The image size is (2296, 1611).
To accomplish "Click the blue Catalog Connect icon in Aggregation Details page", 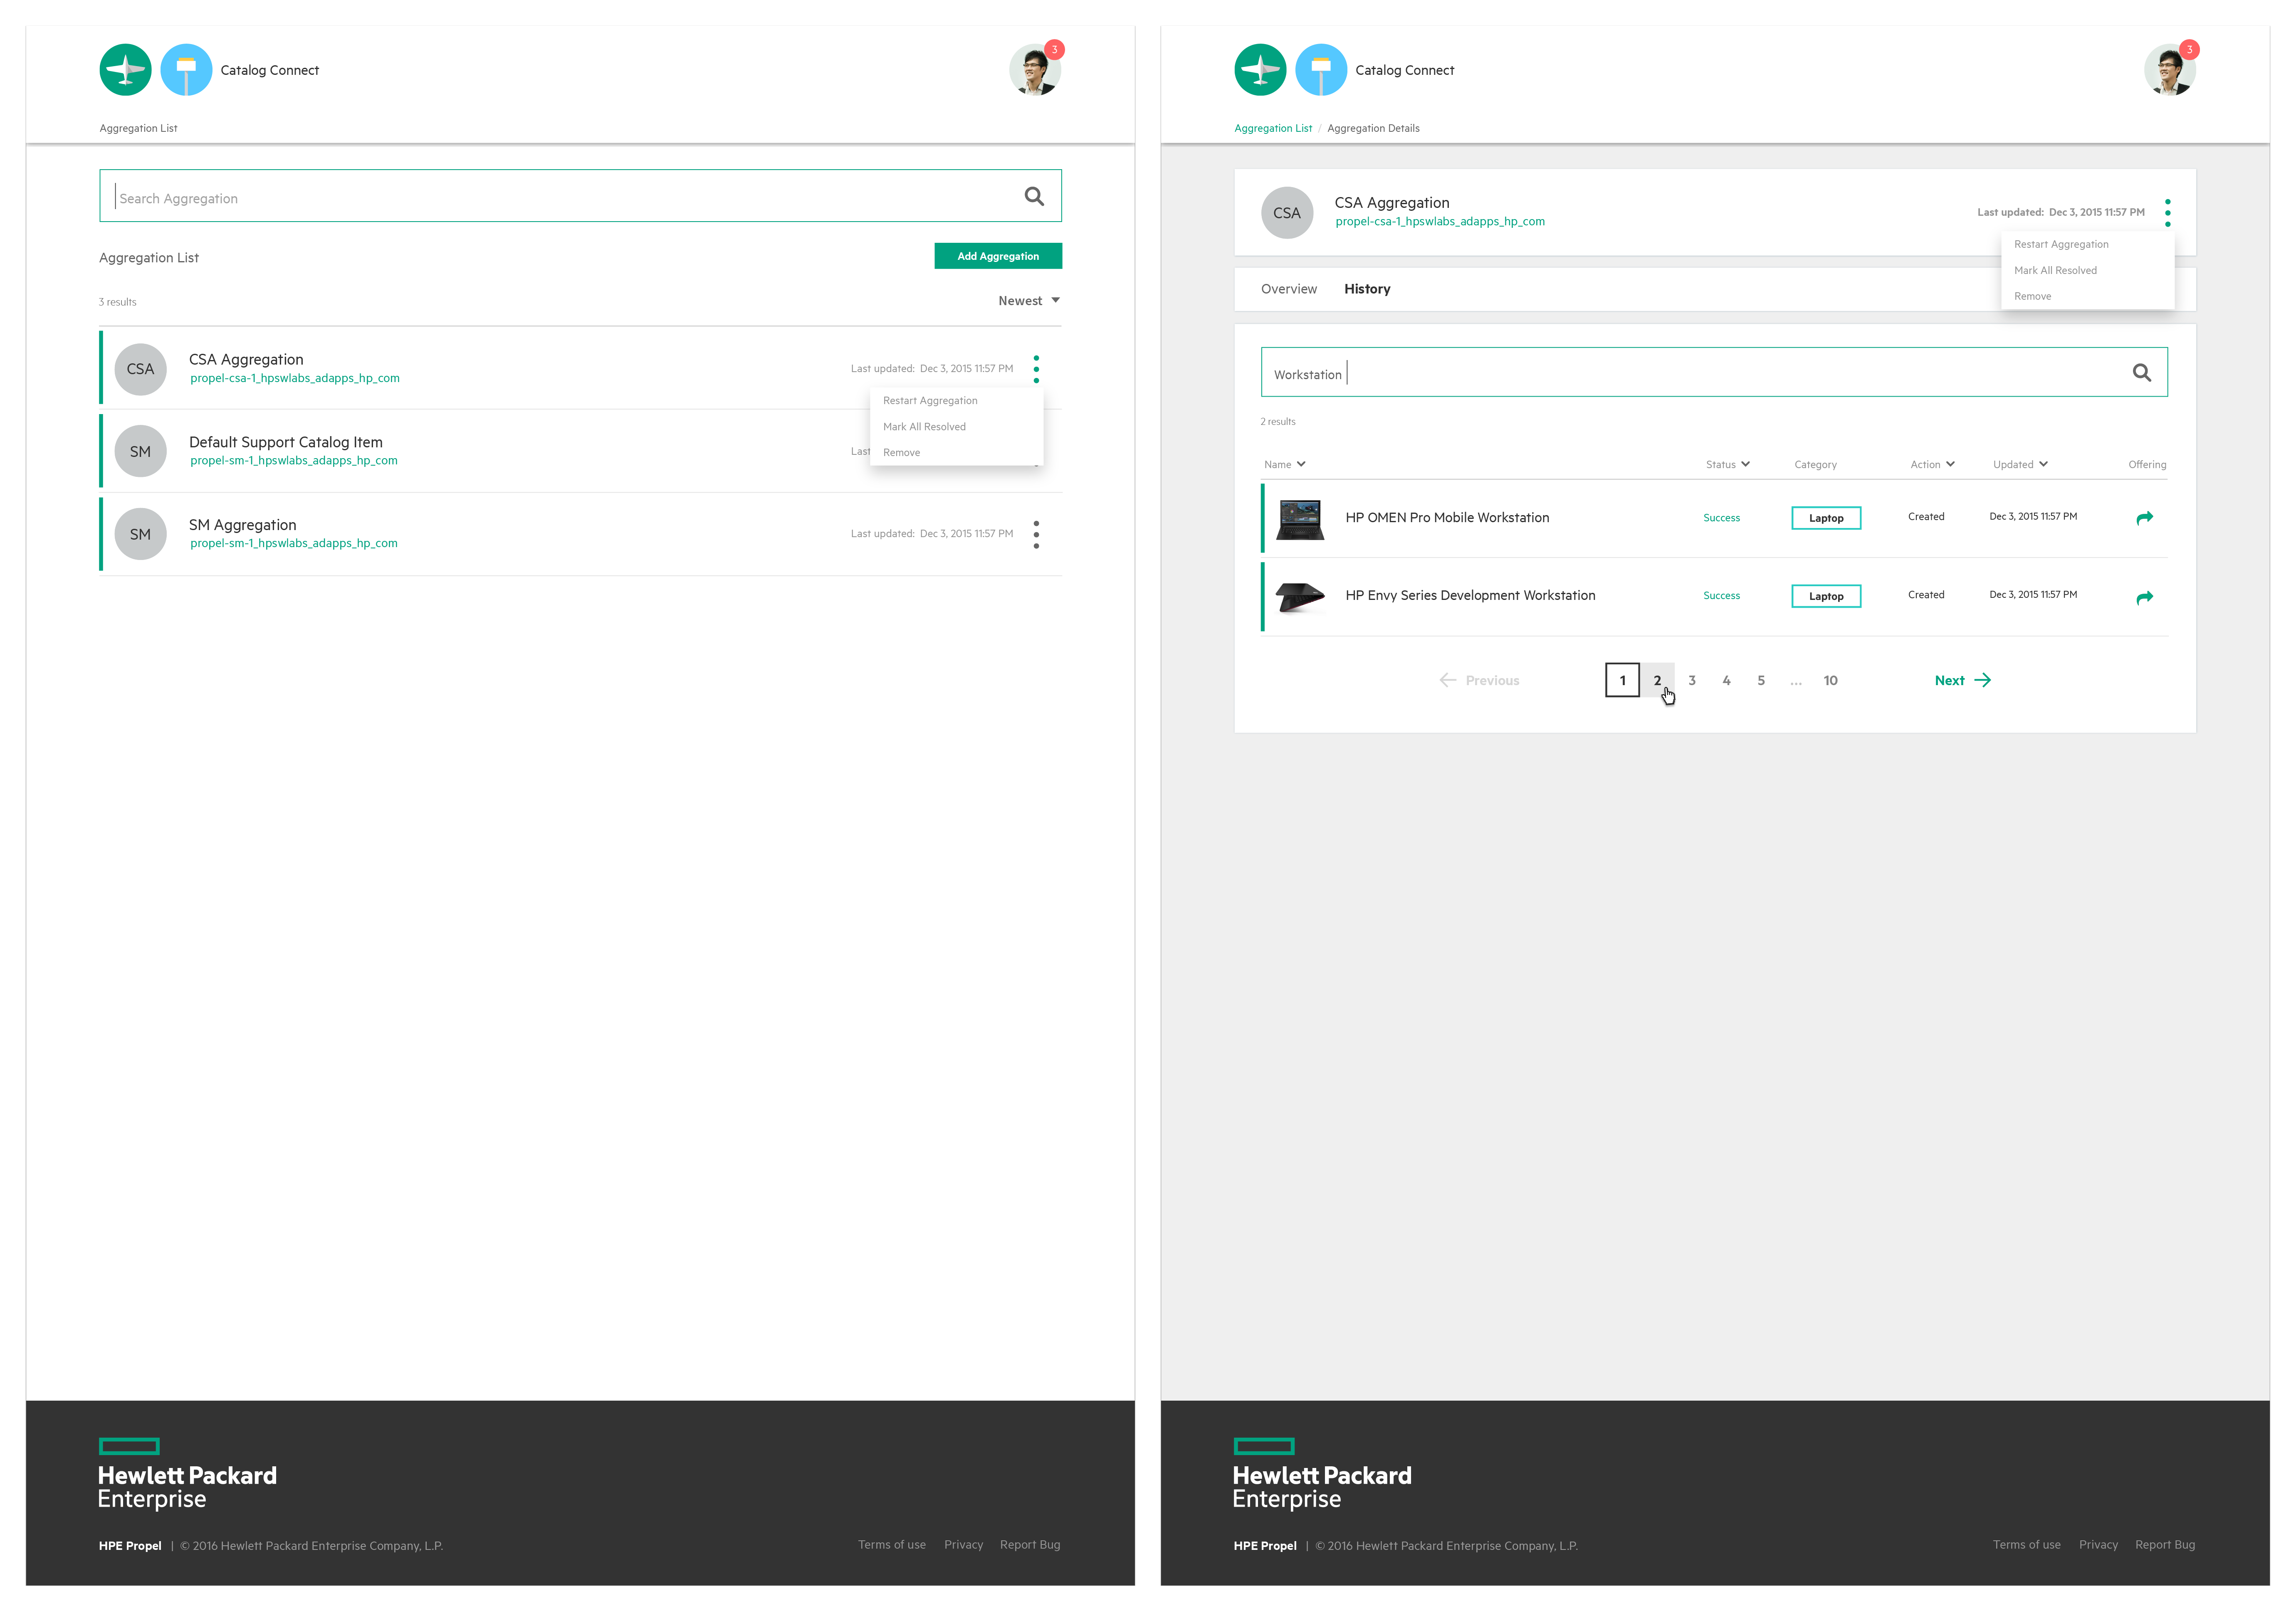I will [x=1321, y=70].
